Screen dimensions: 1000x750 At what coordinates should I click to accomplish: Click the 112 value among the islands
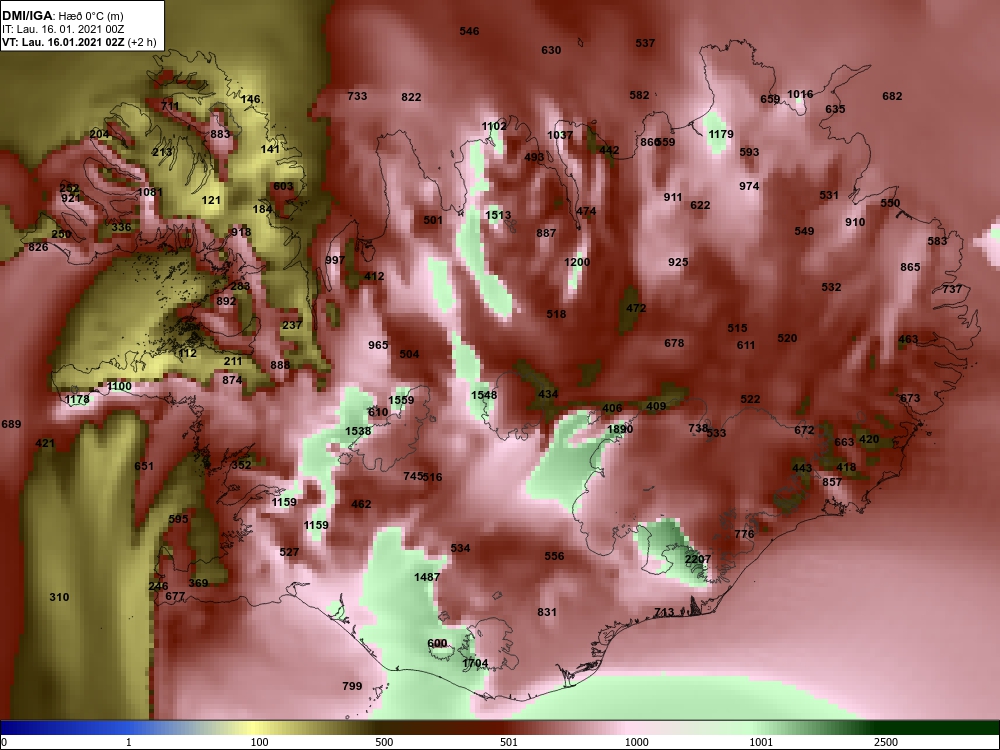coord(188,353)
